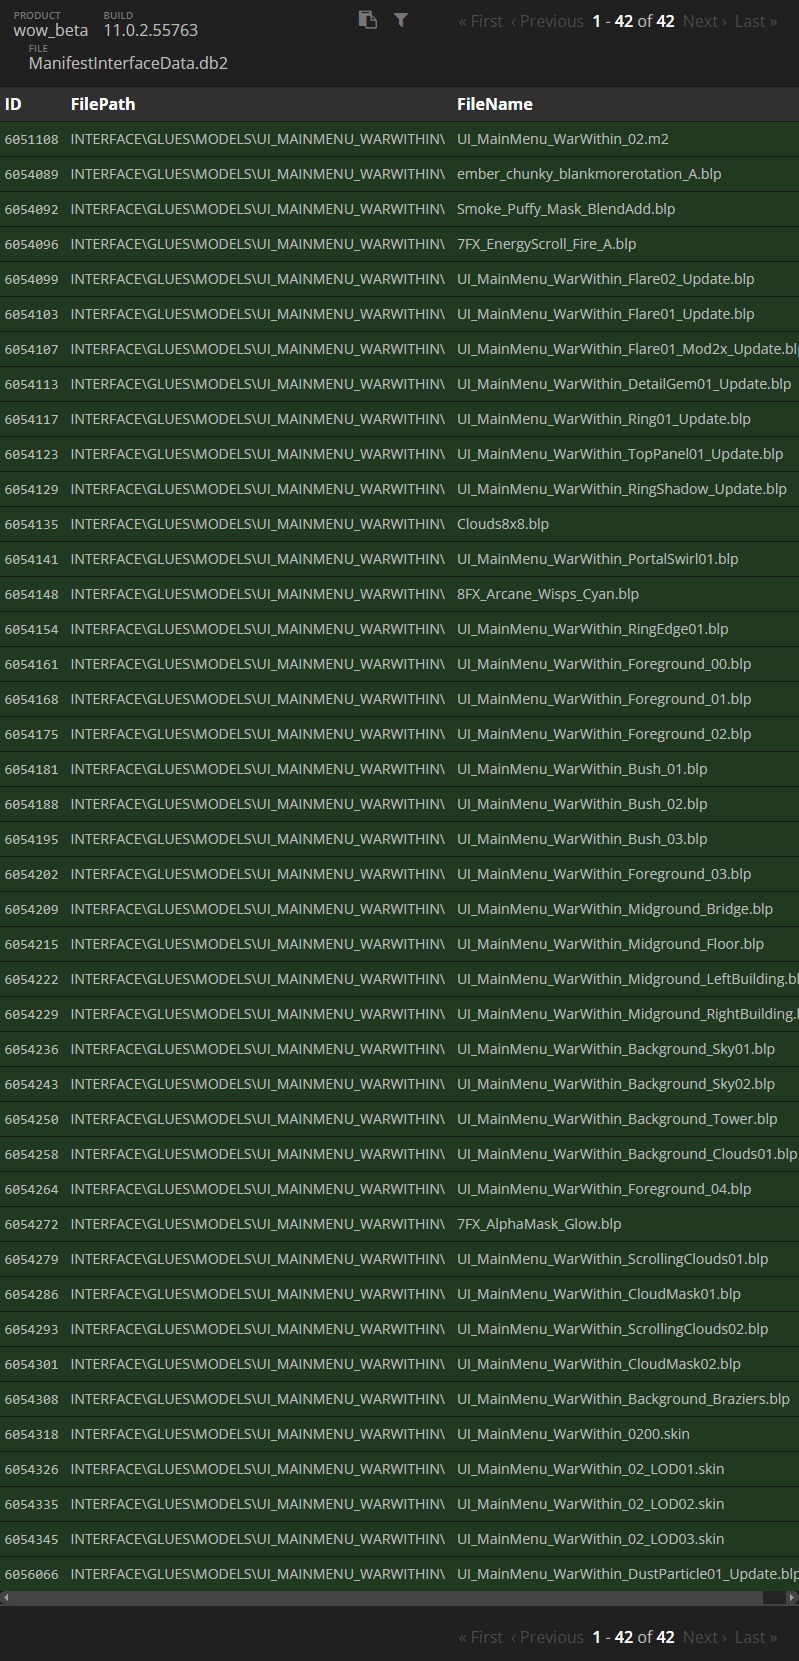
Task: Click UI_MainMenu_WarWithin_Background_Sky02.blp
Action: pos(616,1084)
